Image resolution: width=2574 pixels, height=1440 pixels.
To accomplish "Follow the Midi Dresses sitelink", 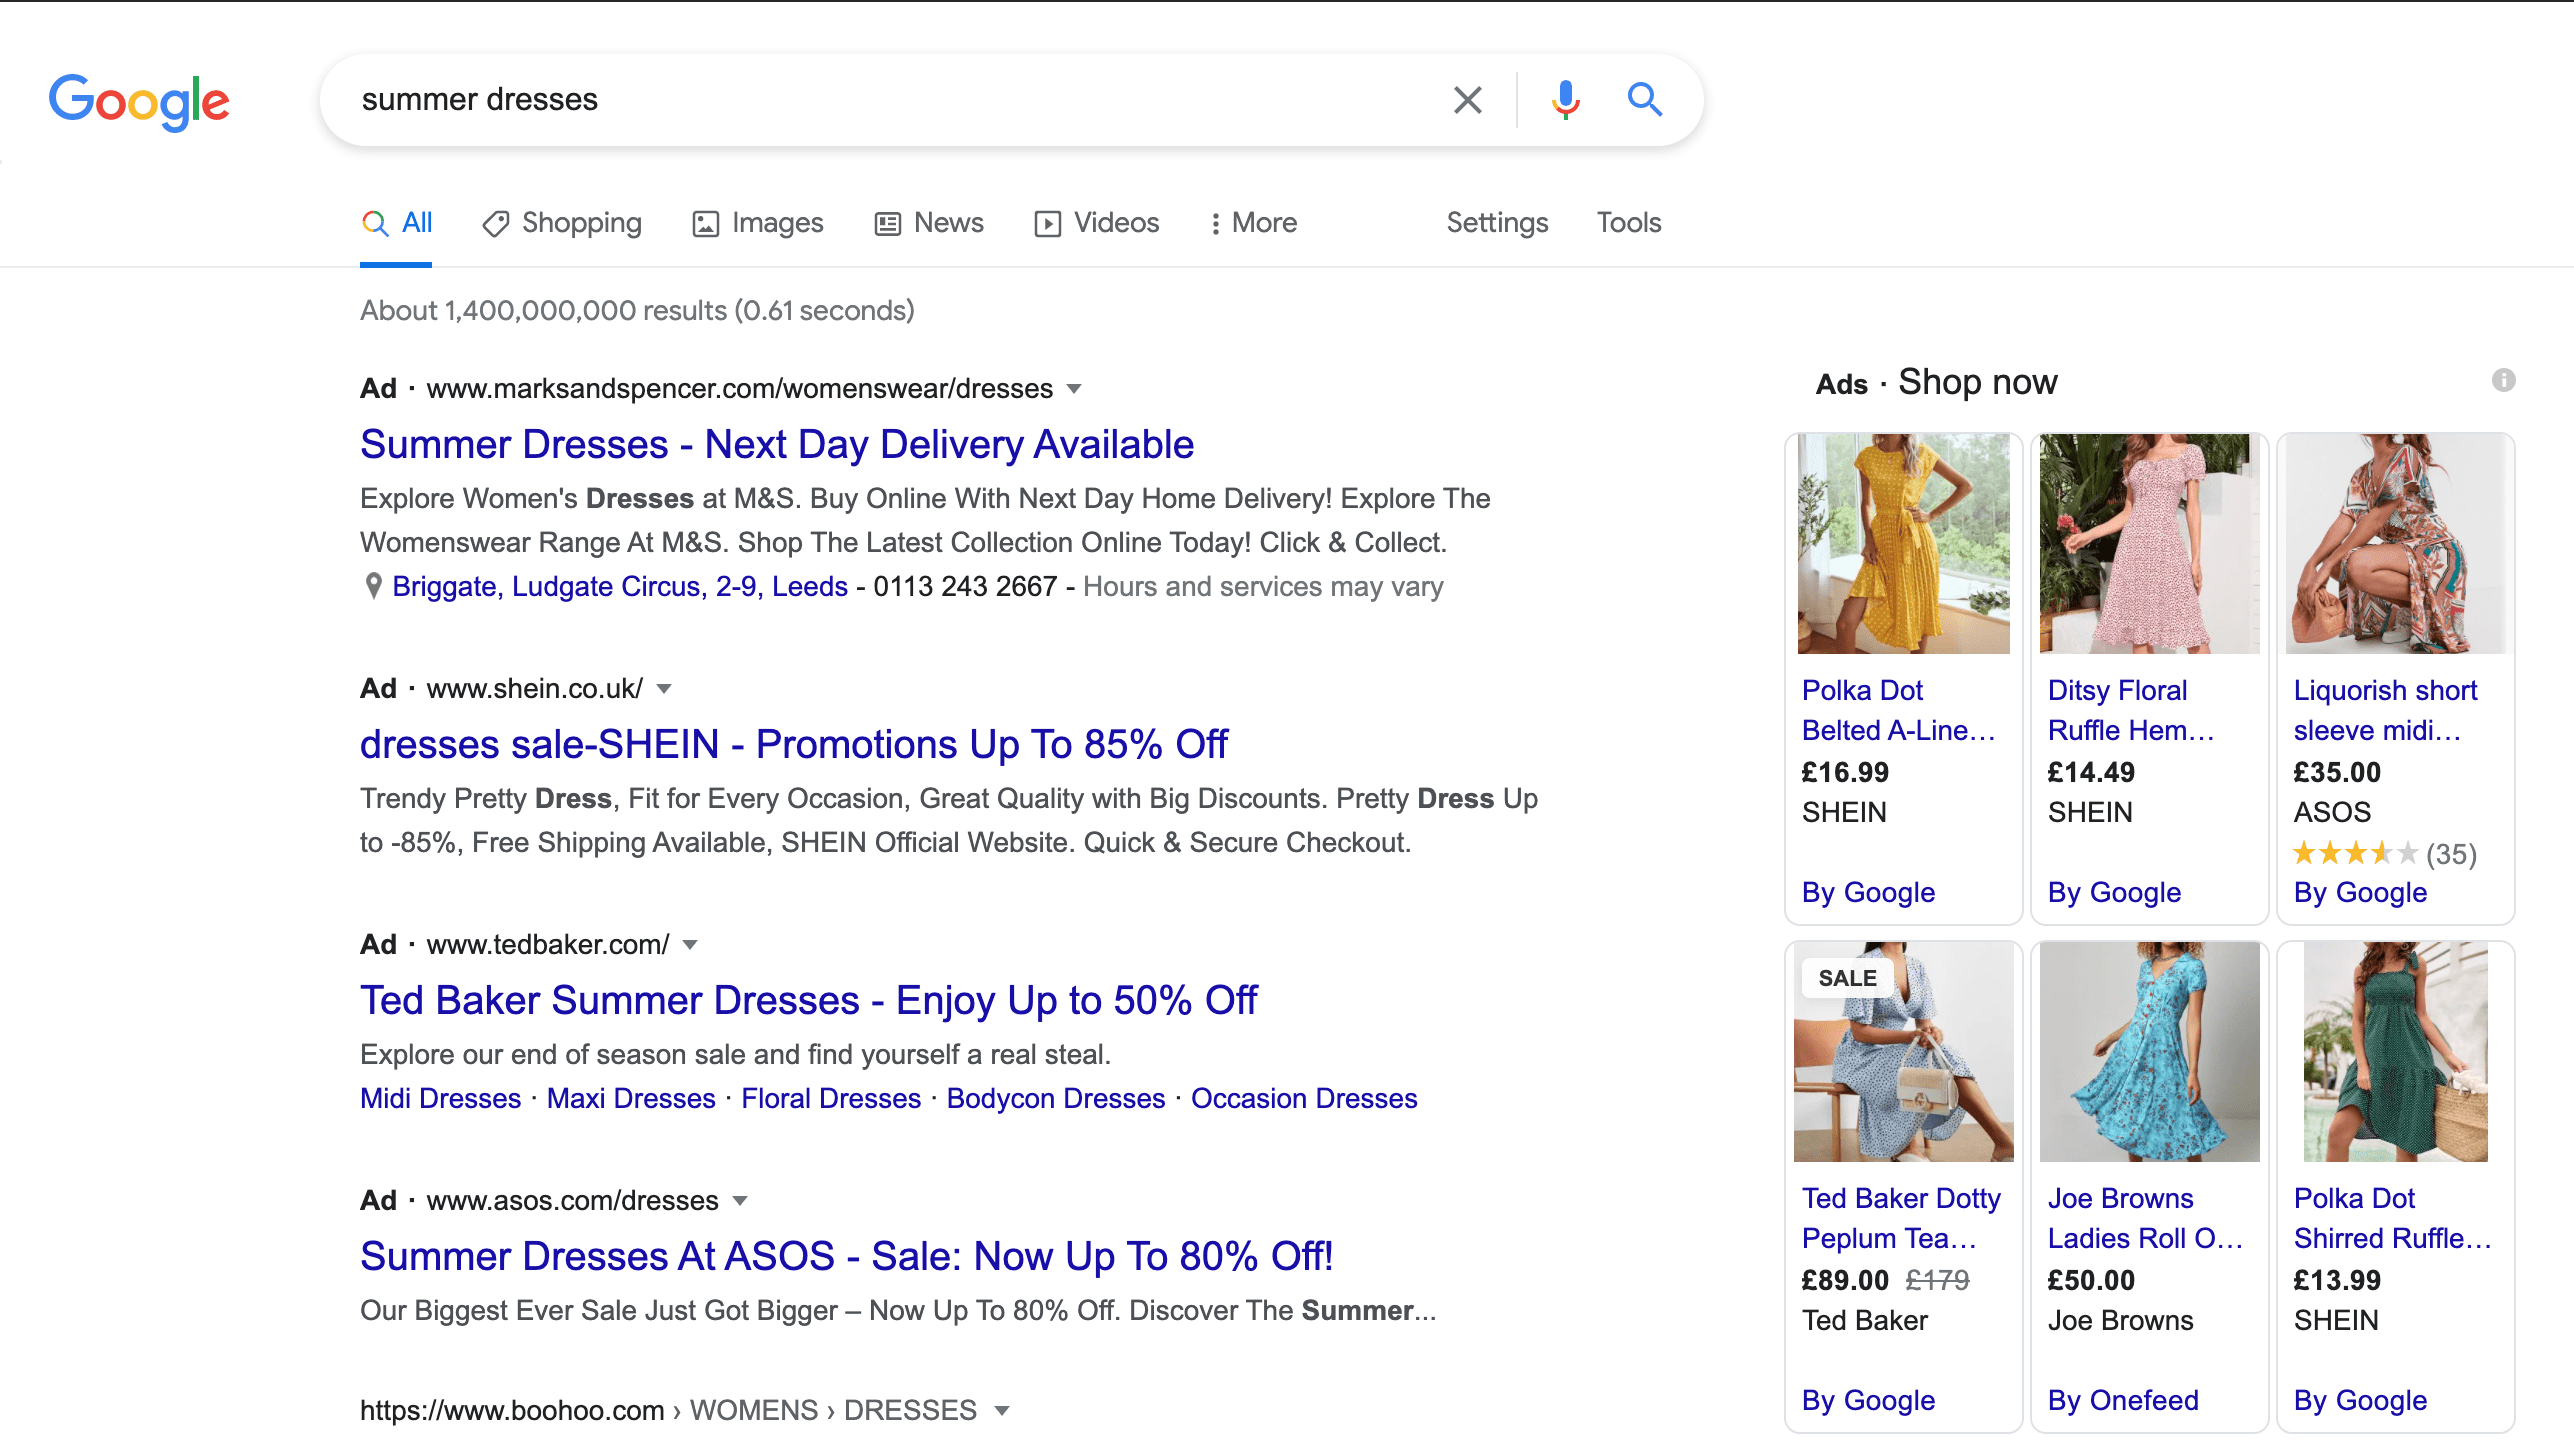I will pyautogui.click(x=441, y=1098).
